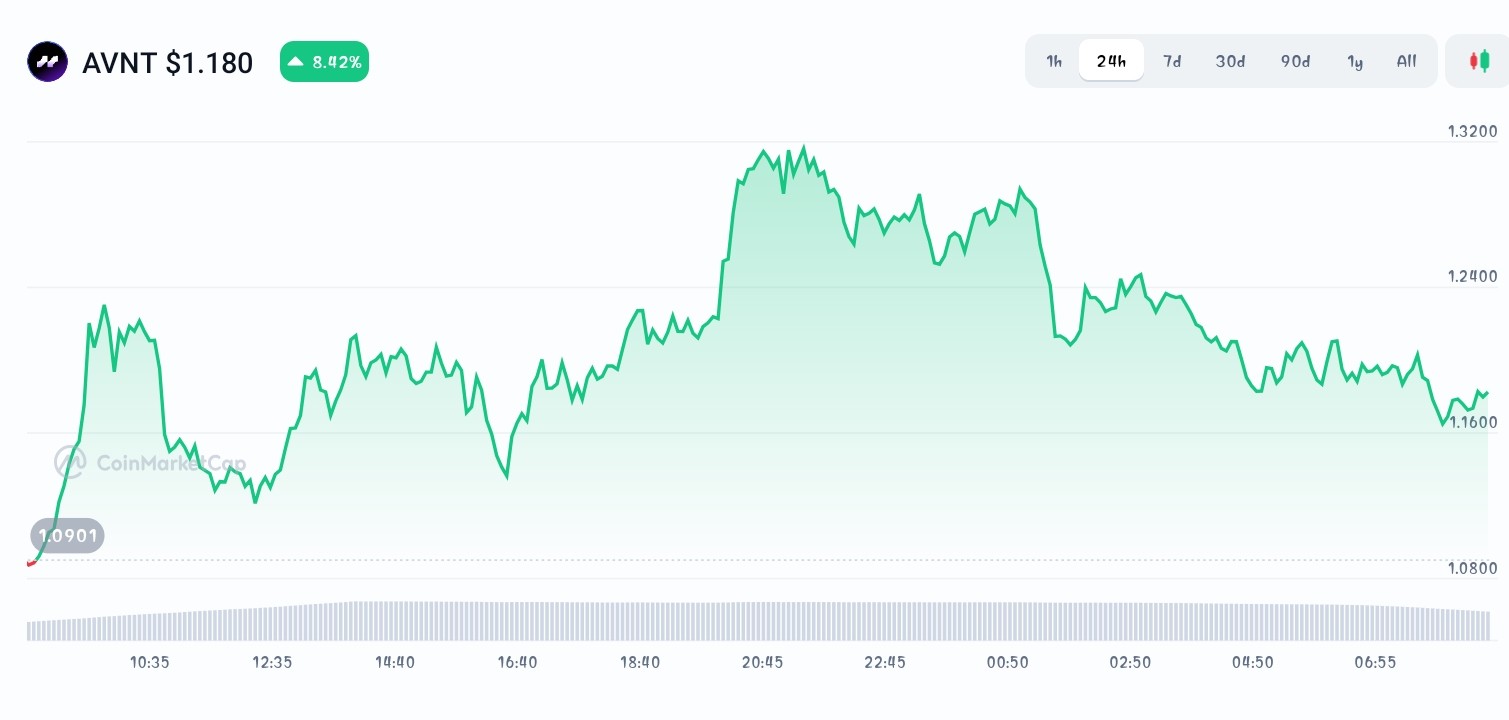
Task: Click the red candle in the chart-type icon
Action: pos(1473,61)
